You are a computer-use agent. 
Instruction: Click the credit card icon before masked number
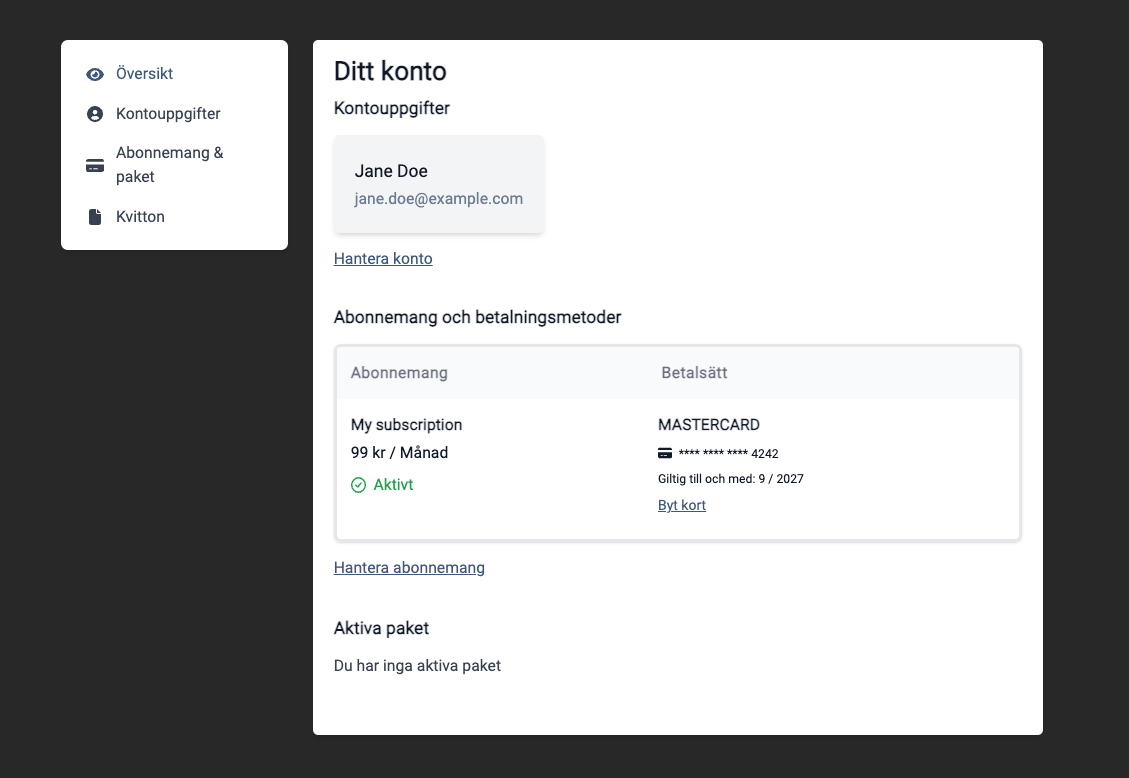[x=665, y=453]
